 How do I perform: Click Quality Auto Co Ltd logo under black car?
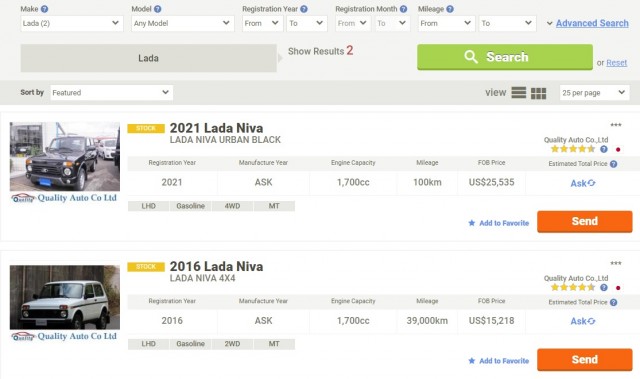[64, 198]
